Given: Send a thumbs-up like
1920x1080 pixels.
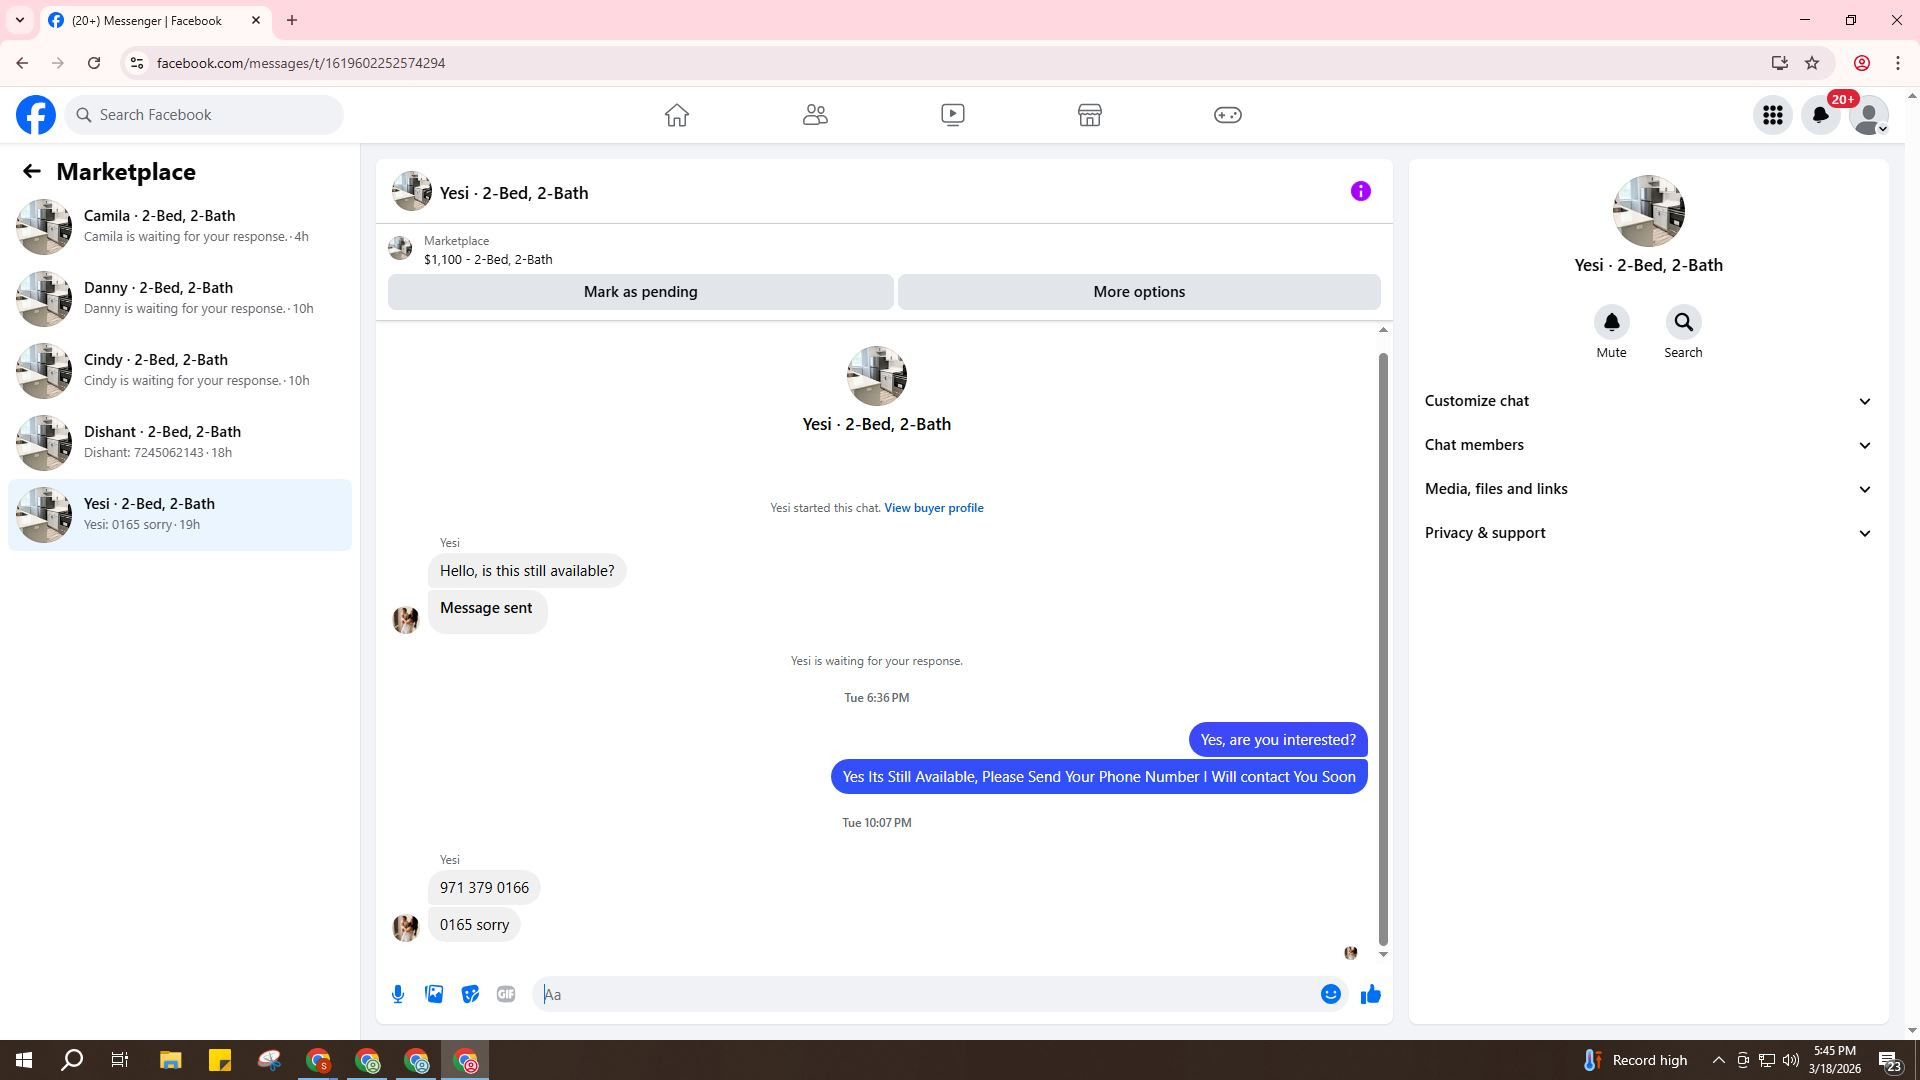Looking at the screenshot, I should click(x=1370, y=994).
